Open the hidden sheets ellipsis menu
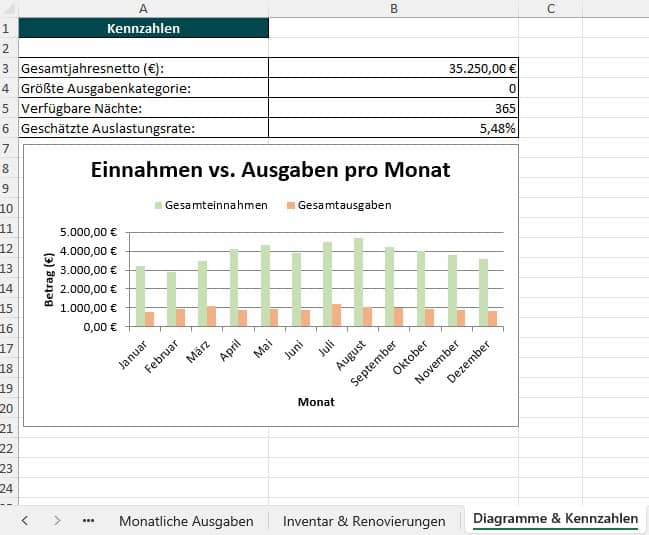This screenshot has height=535, width=649. 88,521
